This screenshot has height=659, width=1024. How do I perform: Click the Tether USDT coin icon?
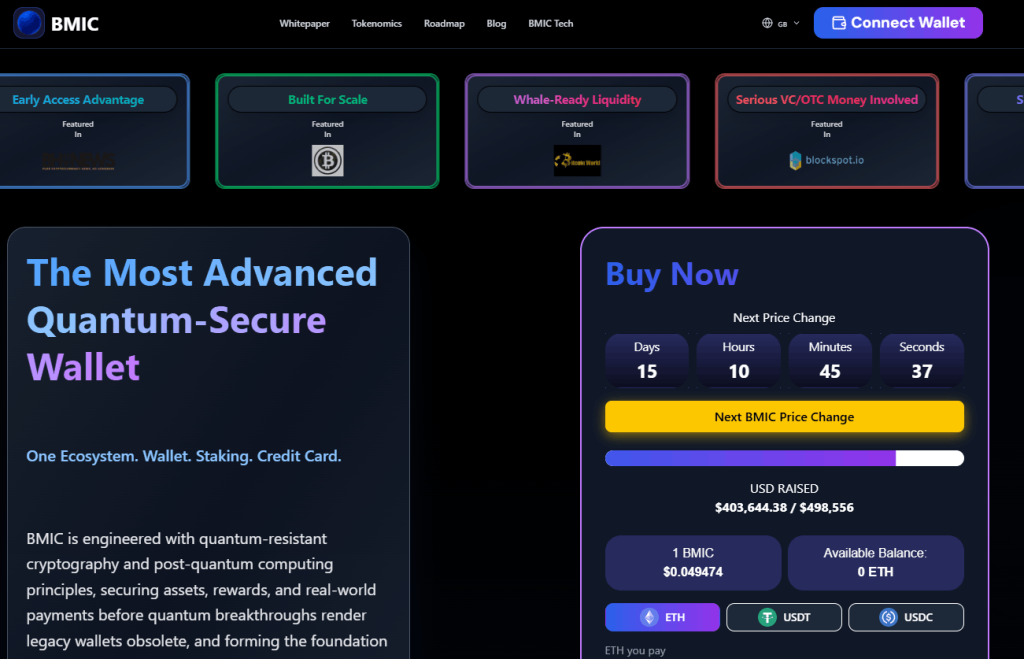pyautogui.click(x=767, y=617)
